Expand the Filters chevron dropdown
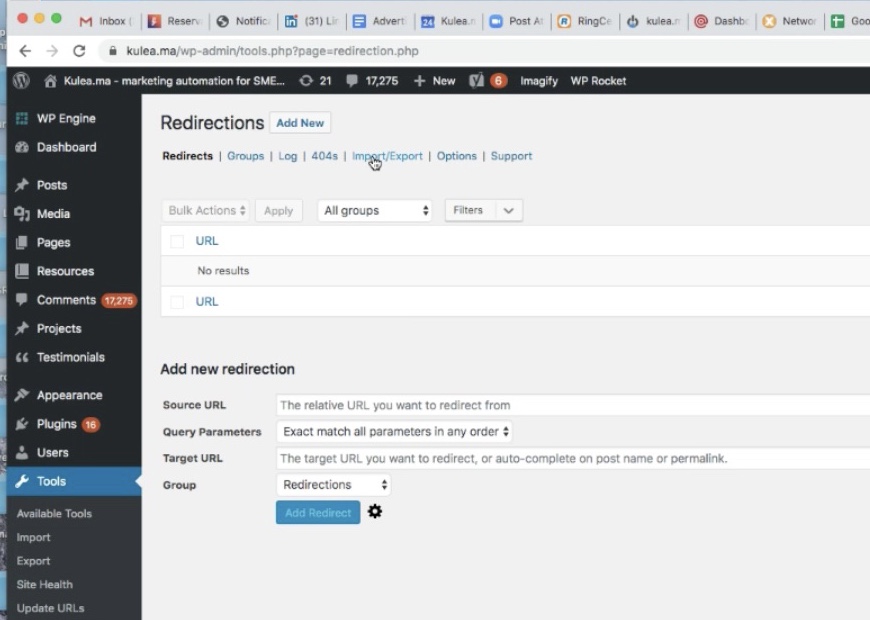The width and height of the screenshot is (870, 620). (508, 210)
